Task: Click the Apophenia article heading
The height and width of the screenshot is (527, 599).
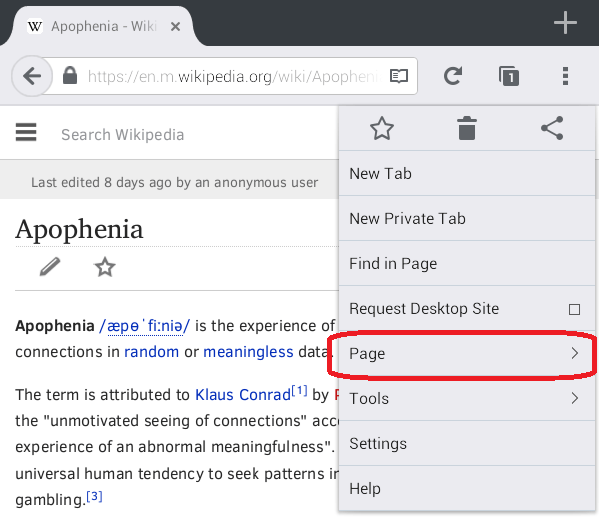Action: tap(79, 229)
